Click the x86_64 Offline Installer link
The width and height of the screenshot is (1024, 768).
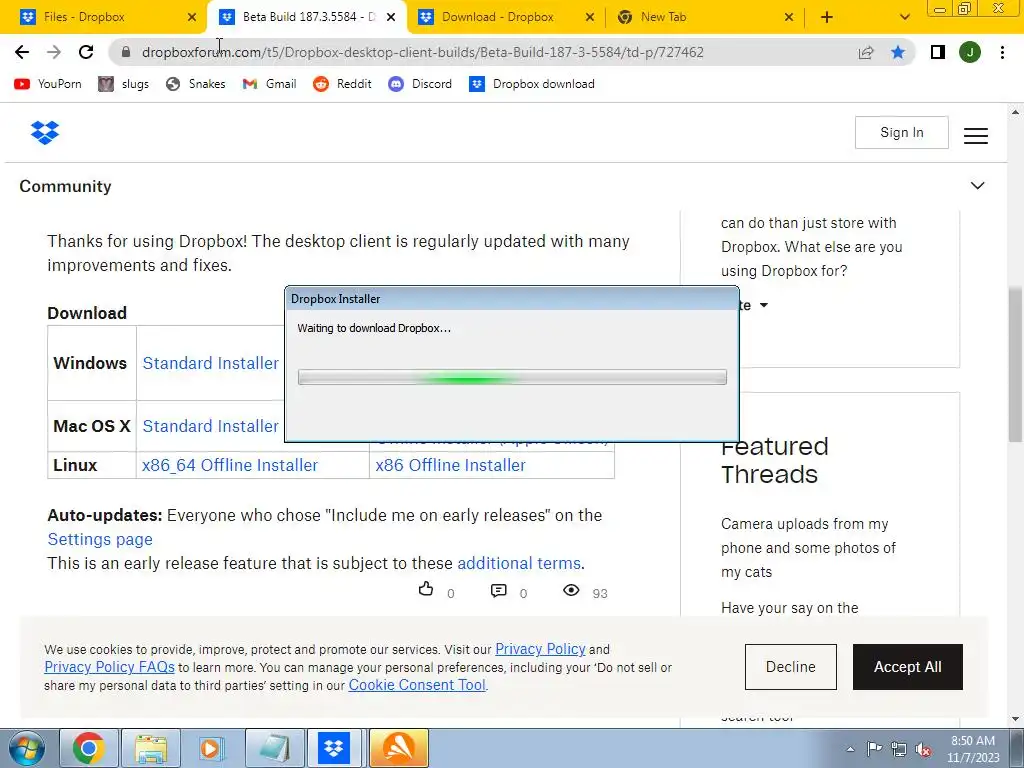point(230,465)
